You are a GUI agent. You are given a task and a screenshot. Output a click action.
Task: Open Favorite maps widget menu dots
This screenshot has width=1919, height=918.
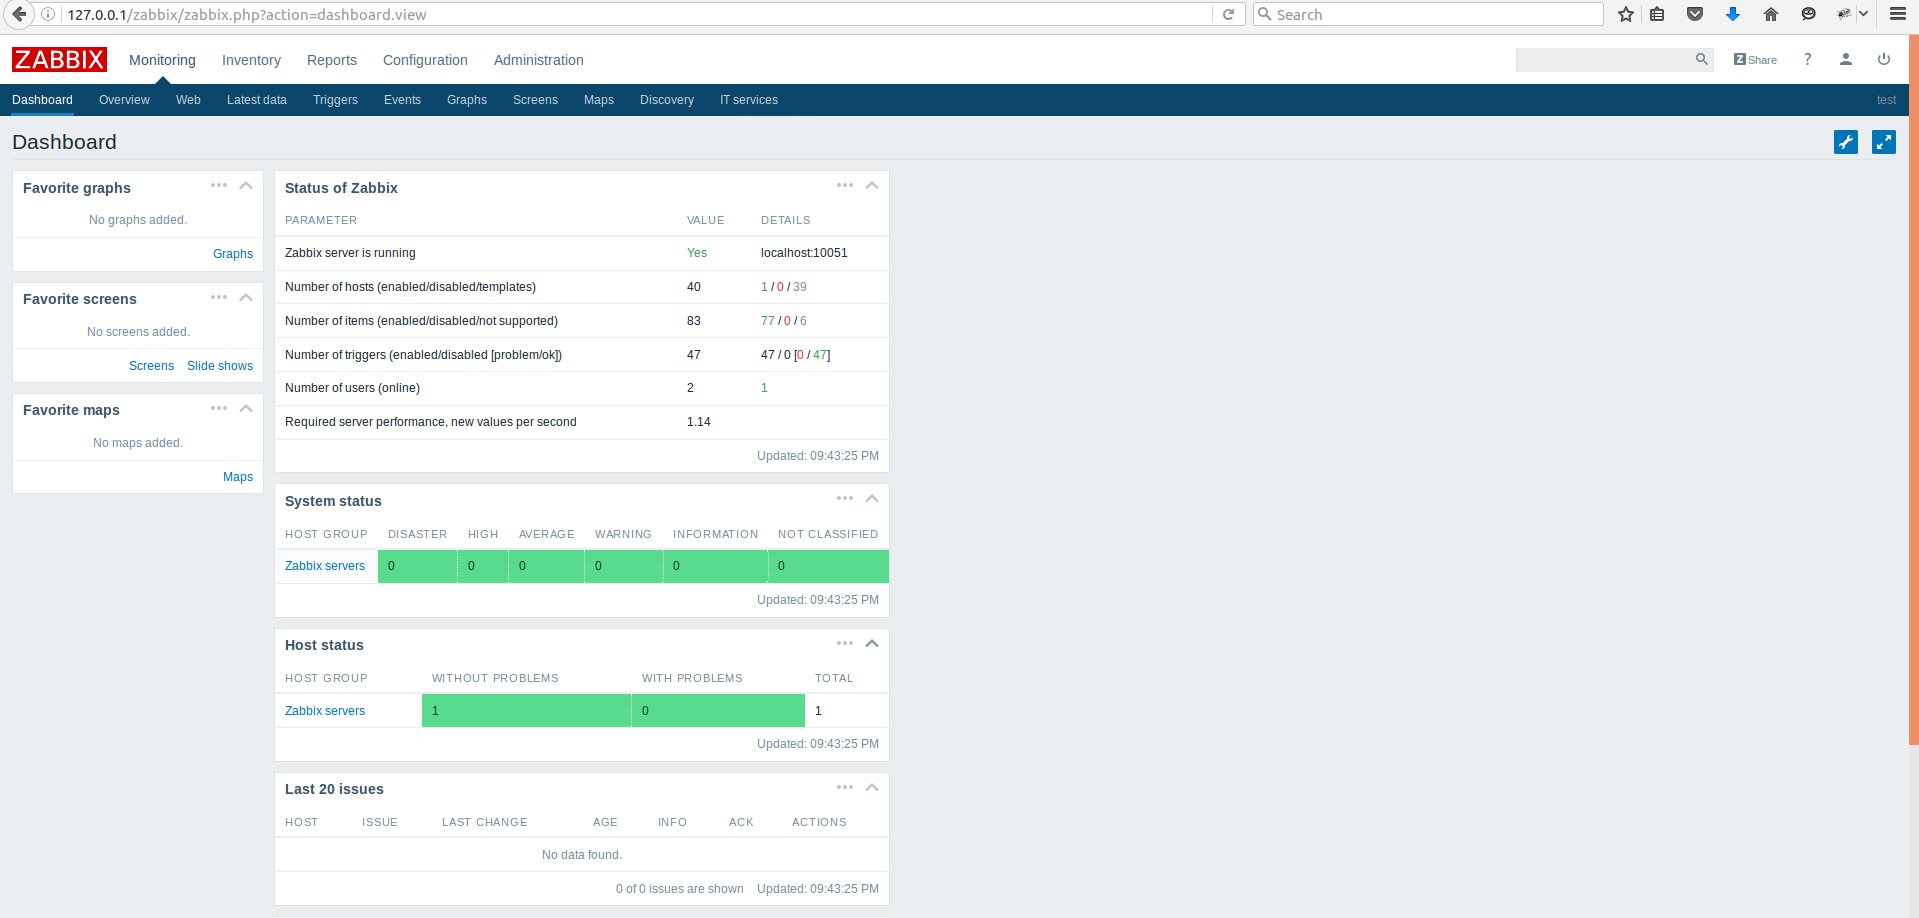(x=219, y=408)
